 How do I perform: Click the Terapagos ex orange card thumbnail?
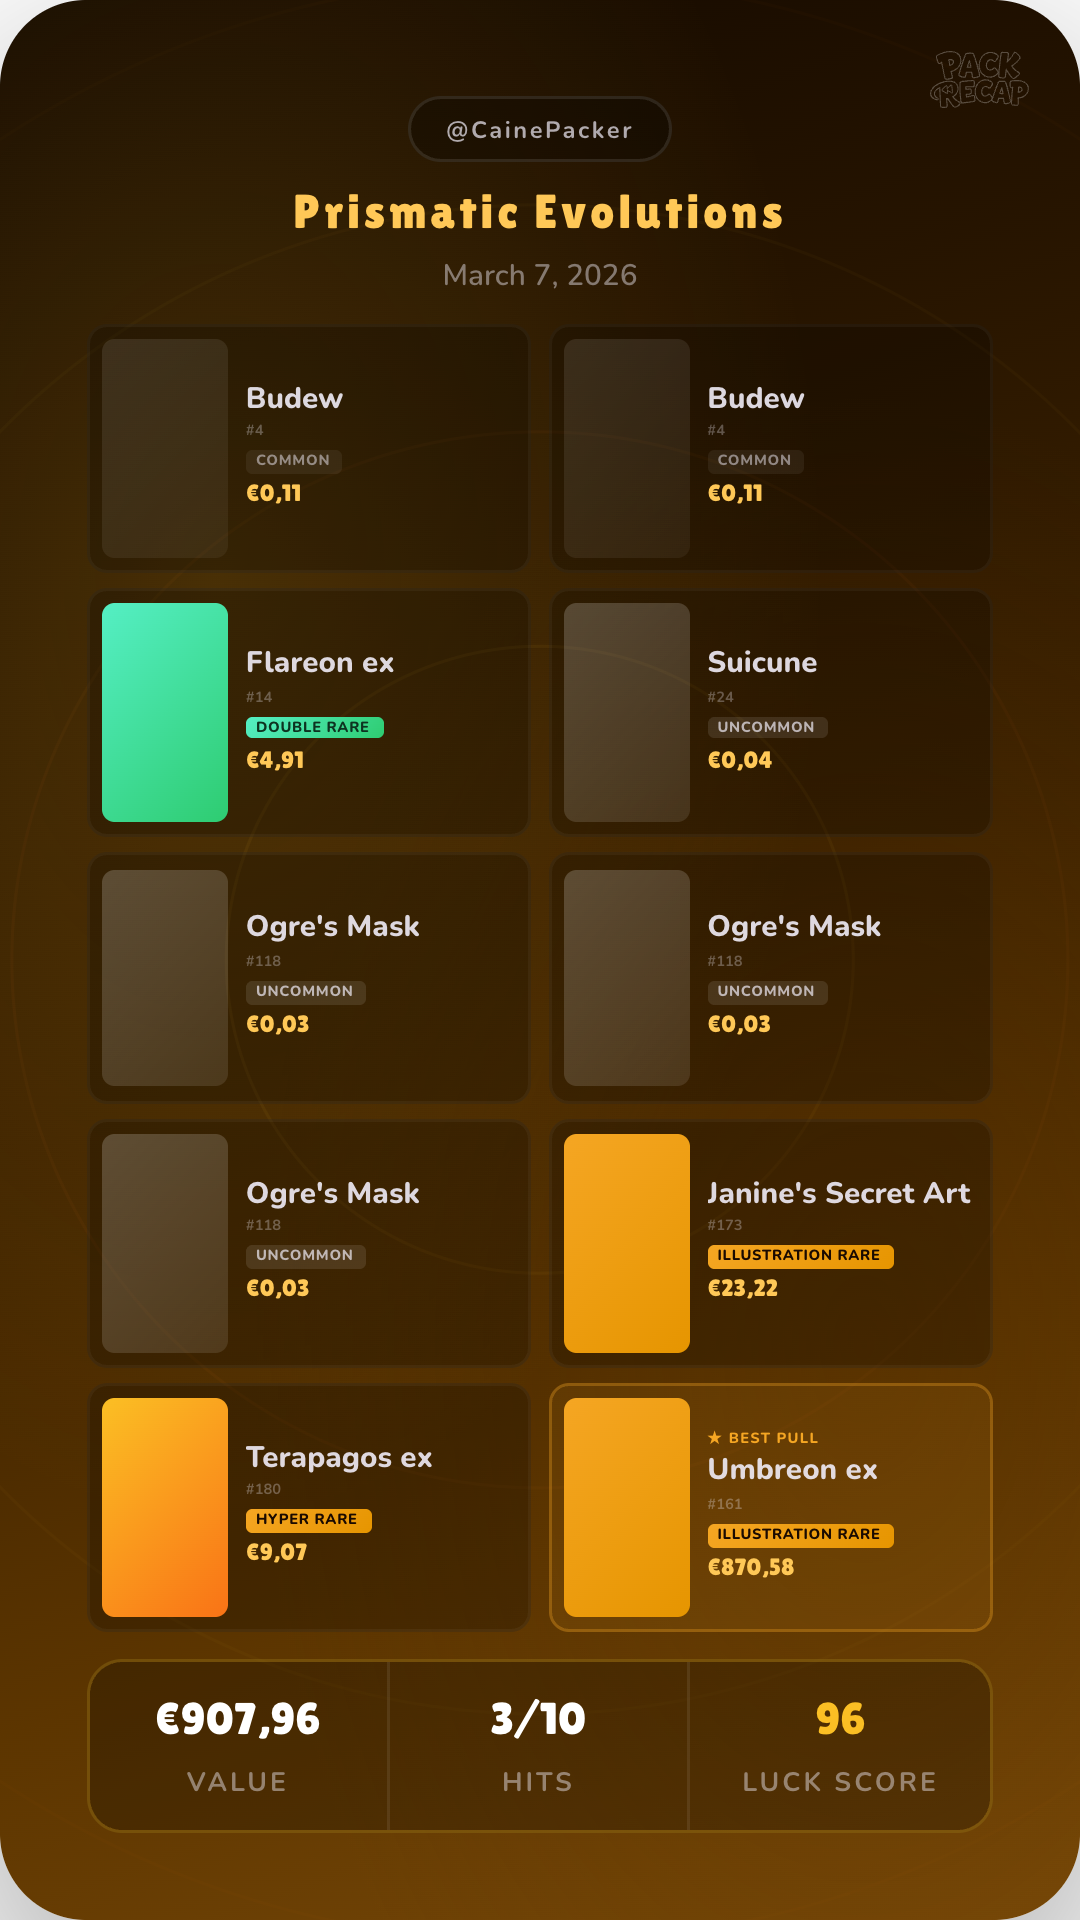pos(165,1507)
